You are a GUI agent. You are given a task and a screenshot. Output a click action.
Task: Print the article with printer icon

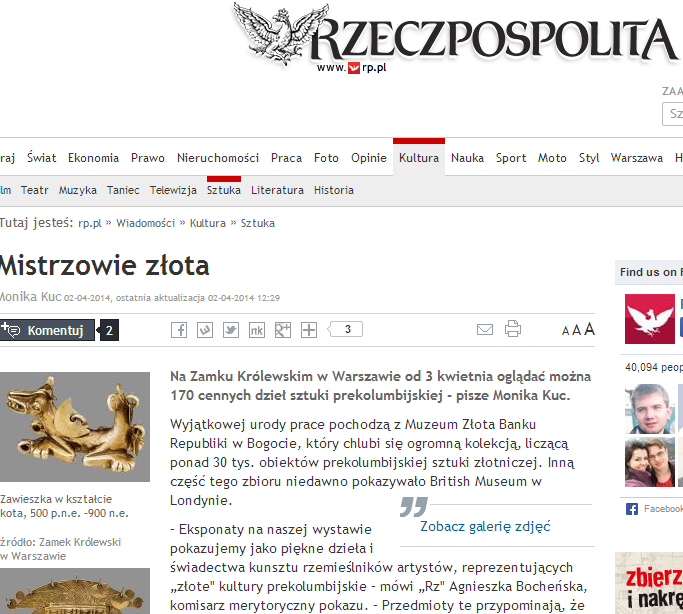coord(513,329)
